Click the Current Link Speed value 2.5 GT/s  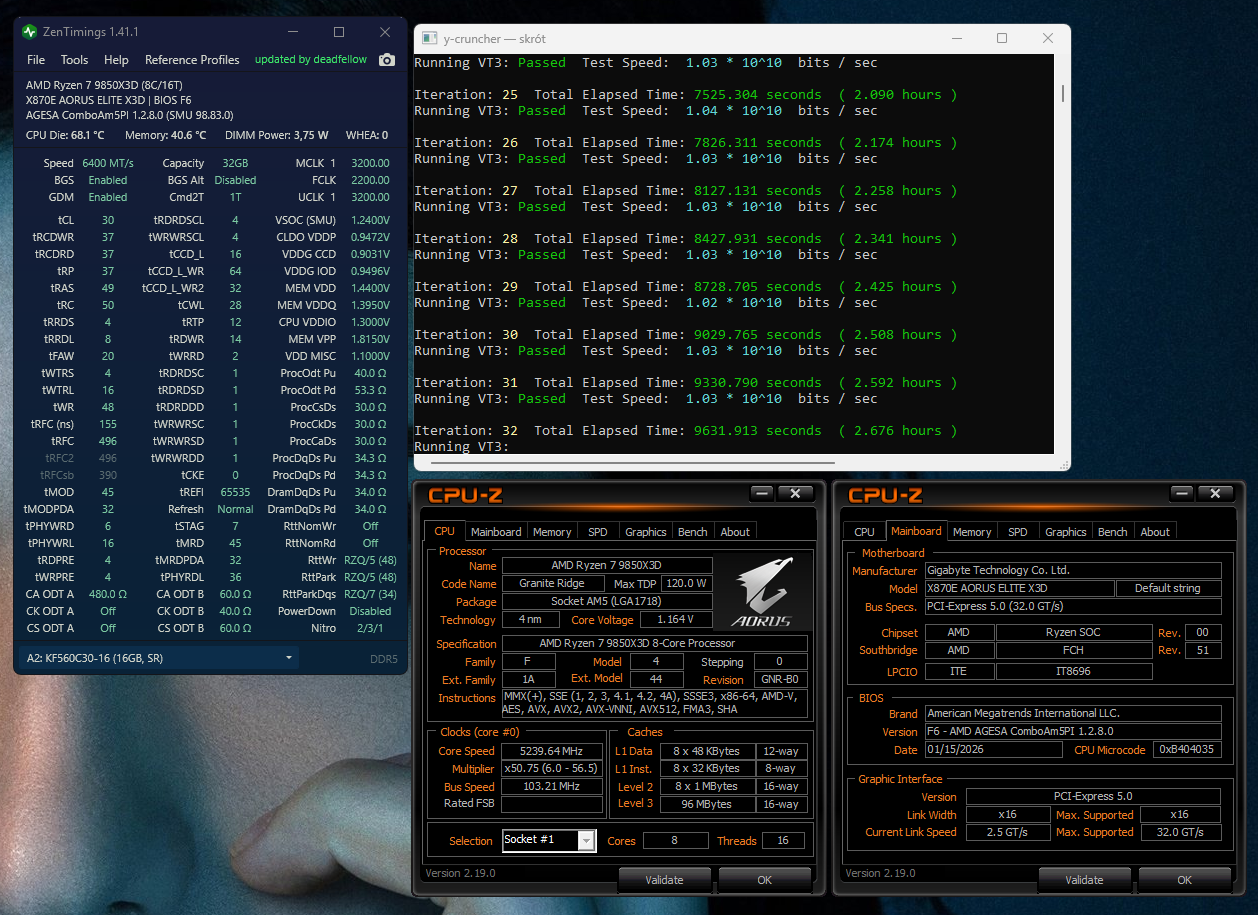coord(1009,832)
